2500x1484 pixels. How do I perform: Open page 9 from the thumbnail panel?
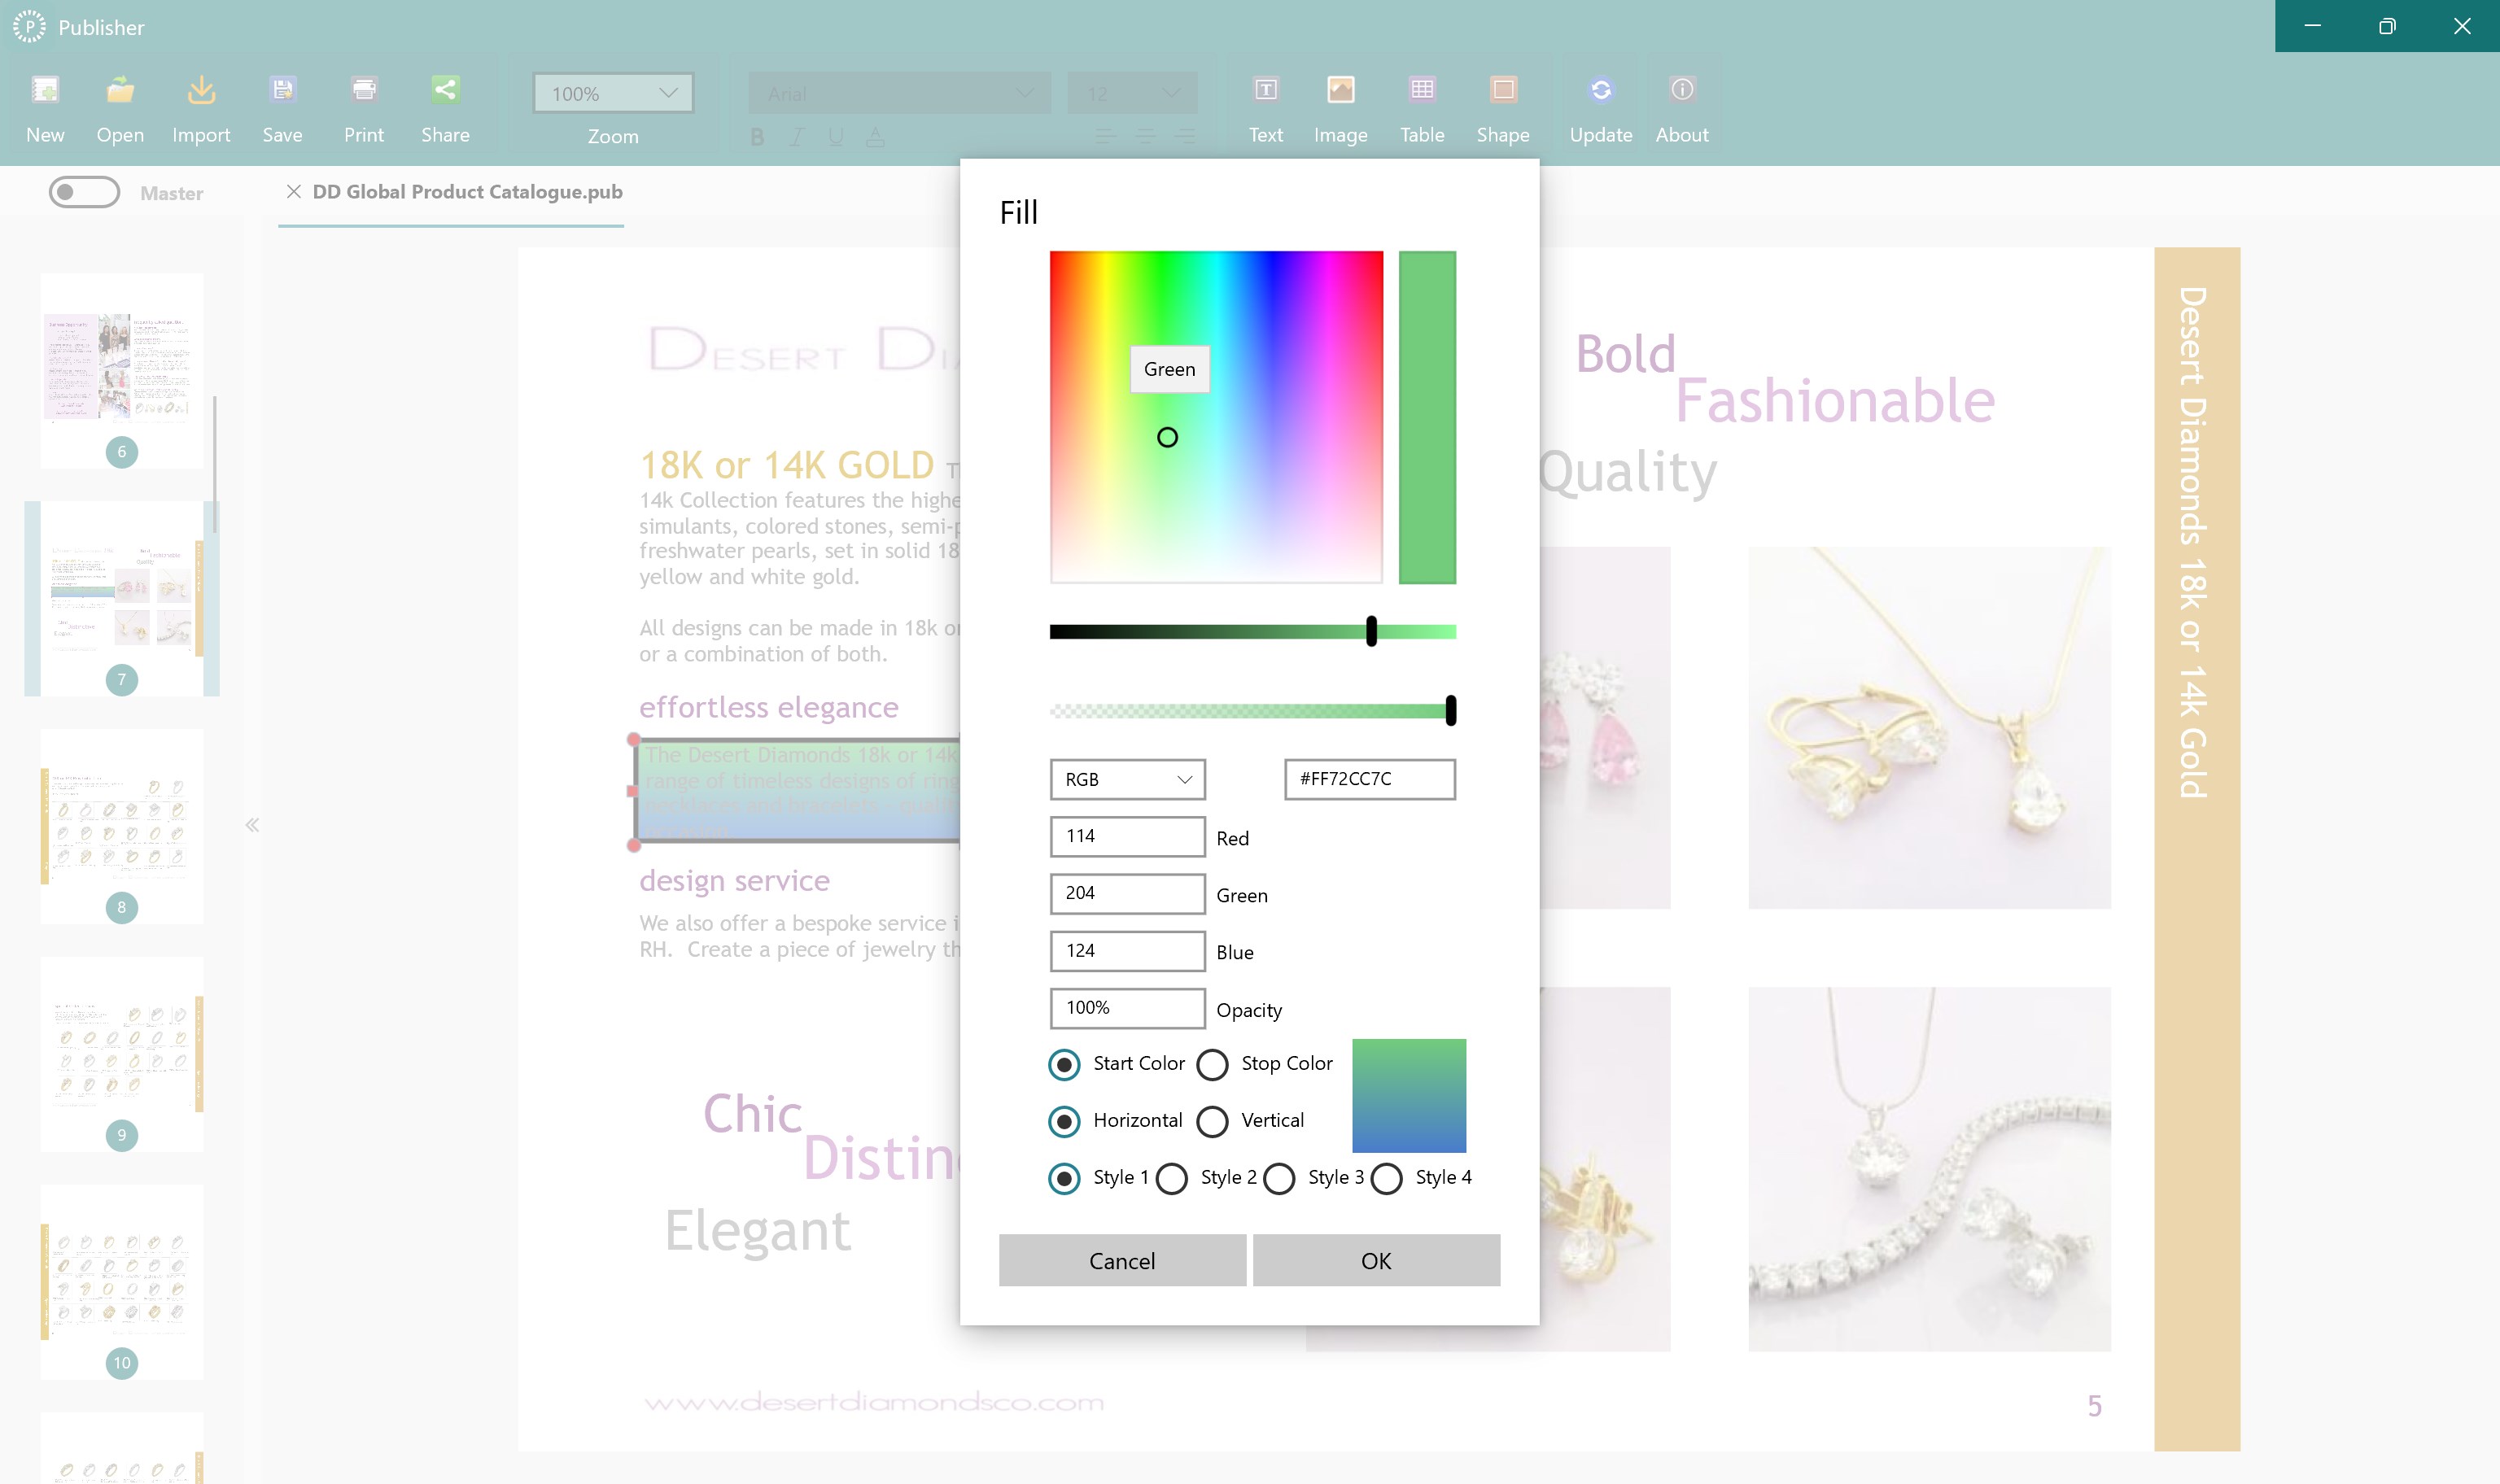122,1055
